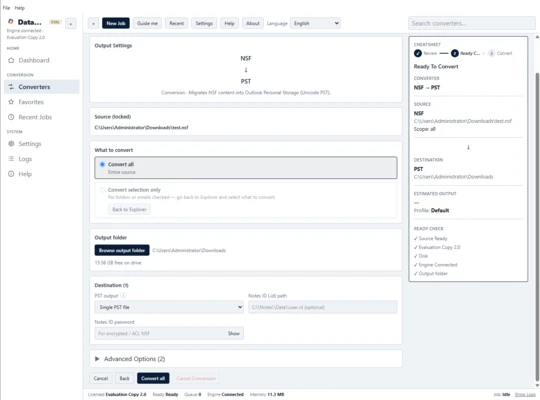Click scrollbar down arrow at bottom right

click(537, 386)
